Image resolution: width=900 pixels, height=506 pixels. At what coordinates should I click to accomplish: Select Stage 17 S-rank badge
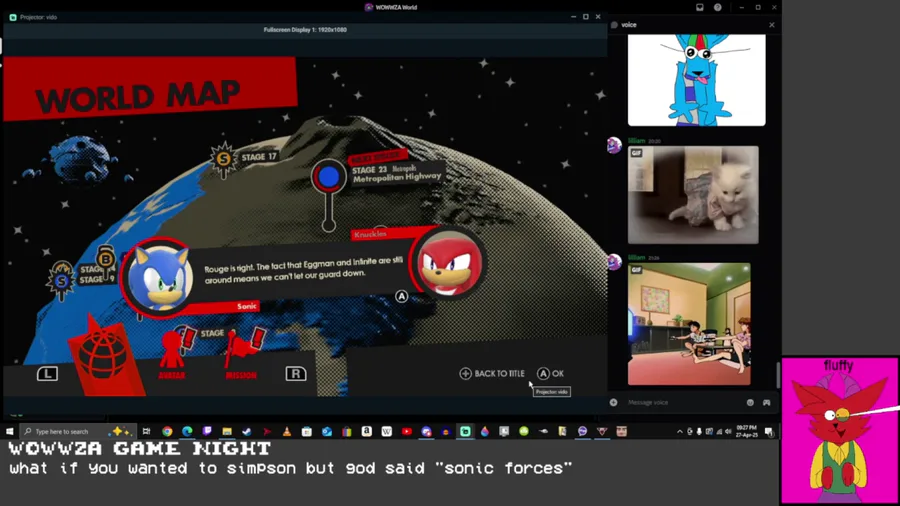click(x=223, y=158)
